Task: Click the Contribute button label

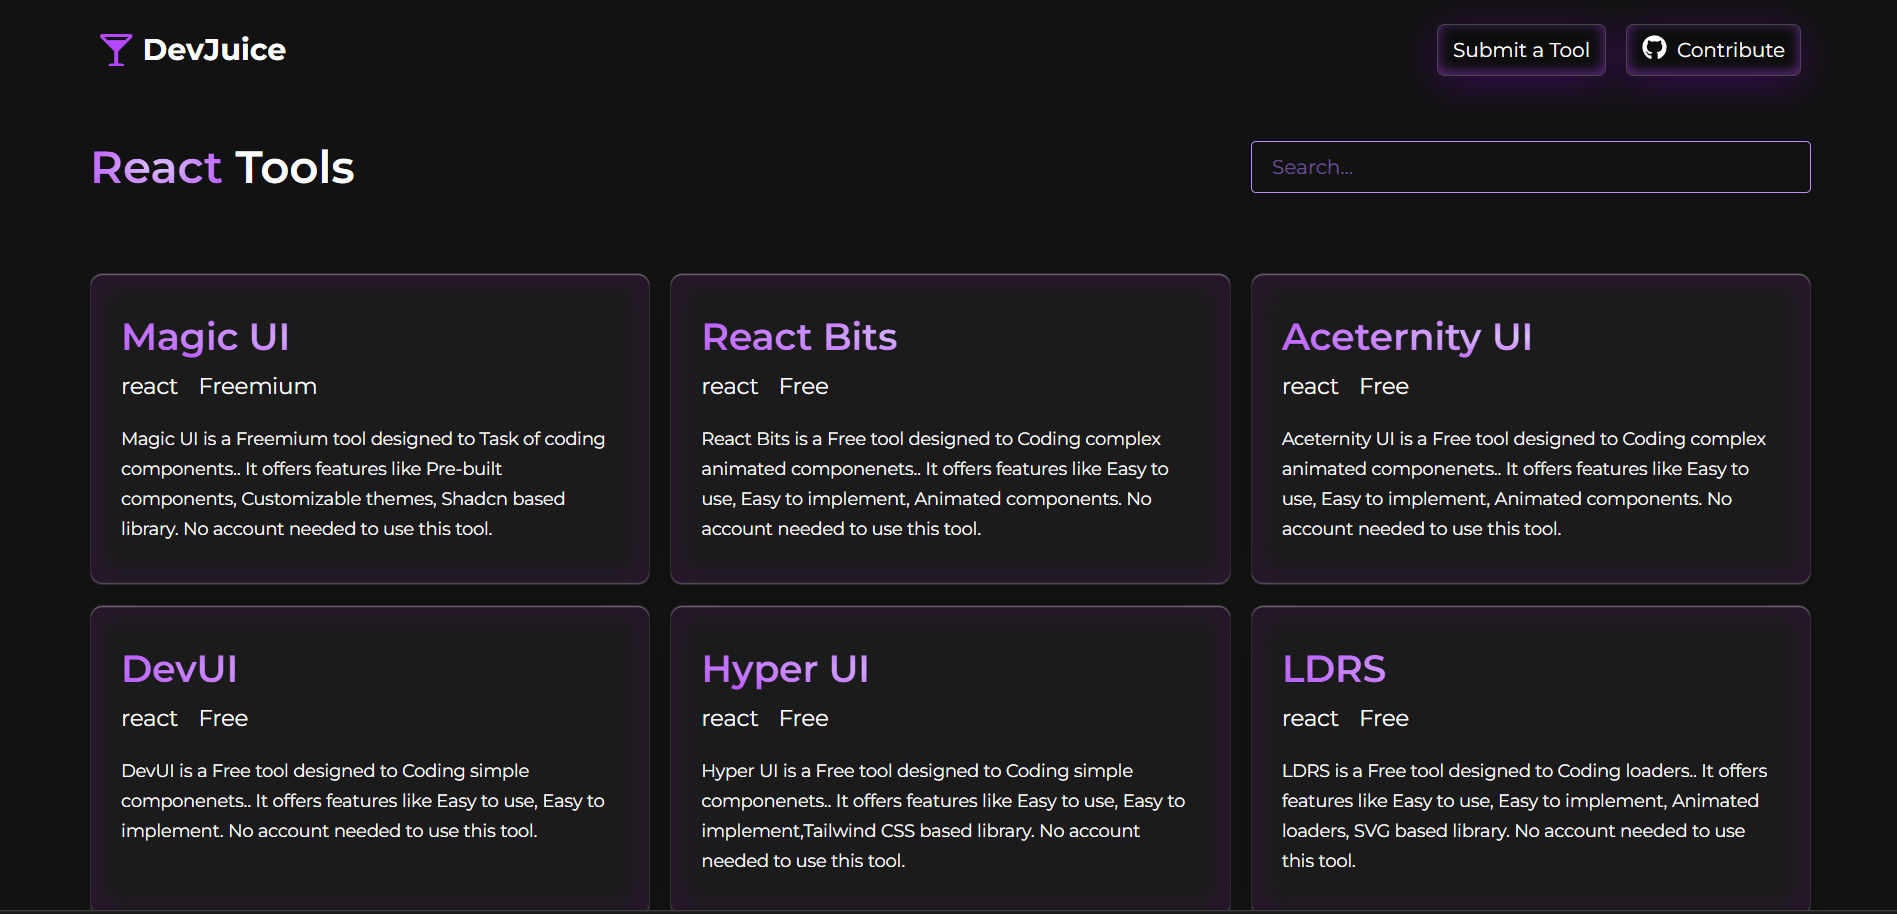Action: [x=1730, y=50]
